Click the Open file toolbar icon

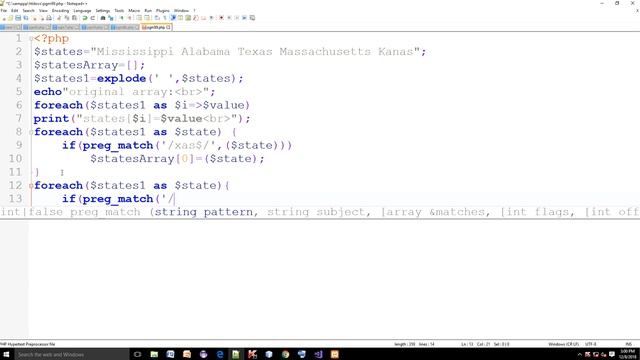tap(10, 18)
